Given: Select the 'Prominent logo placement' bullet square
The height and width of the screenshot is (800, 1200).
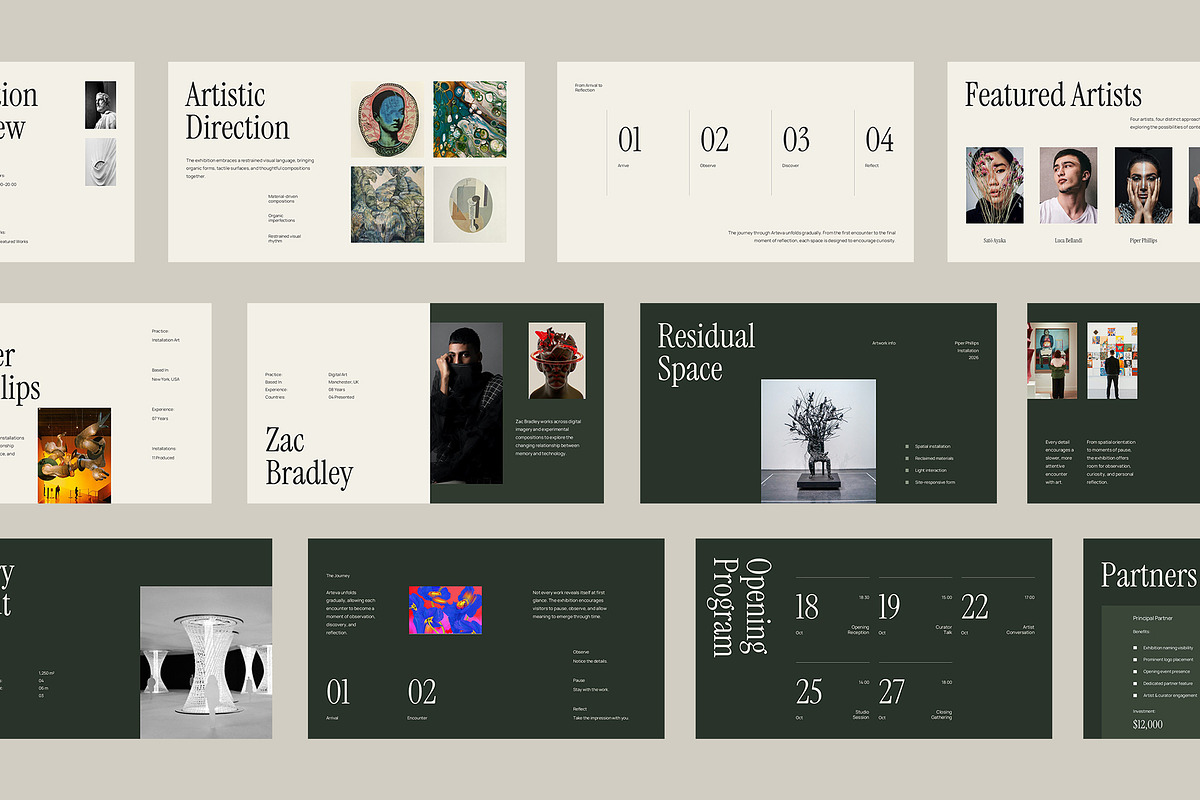Looking at the screenshot, I should (x=1135, y=660).
